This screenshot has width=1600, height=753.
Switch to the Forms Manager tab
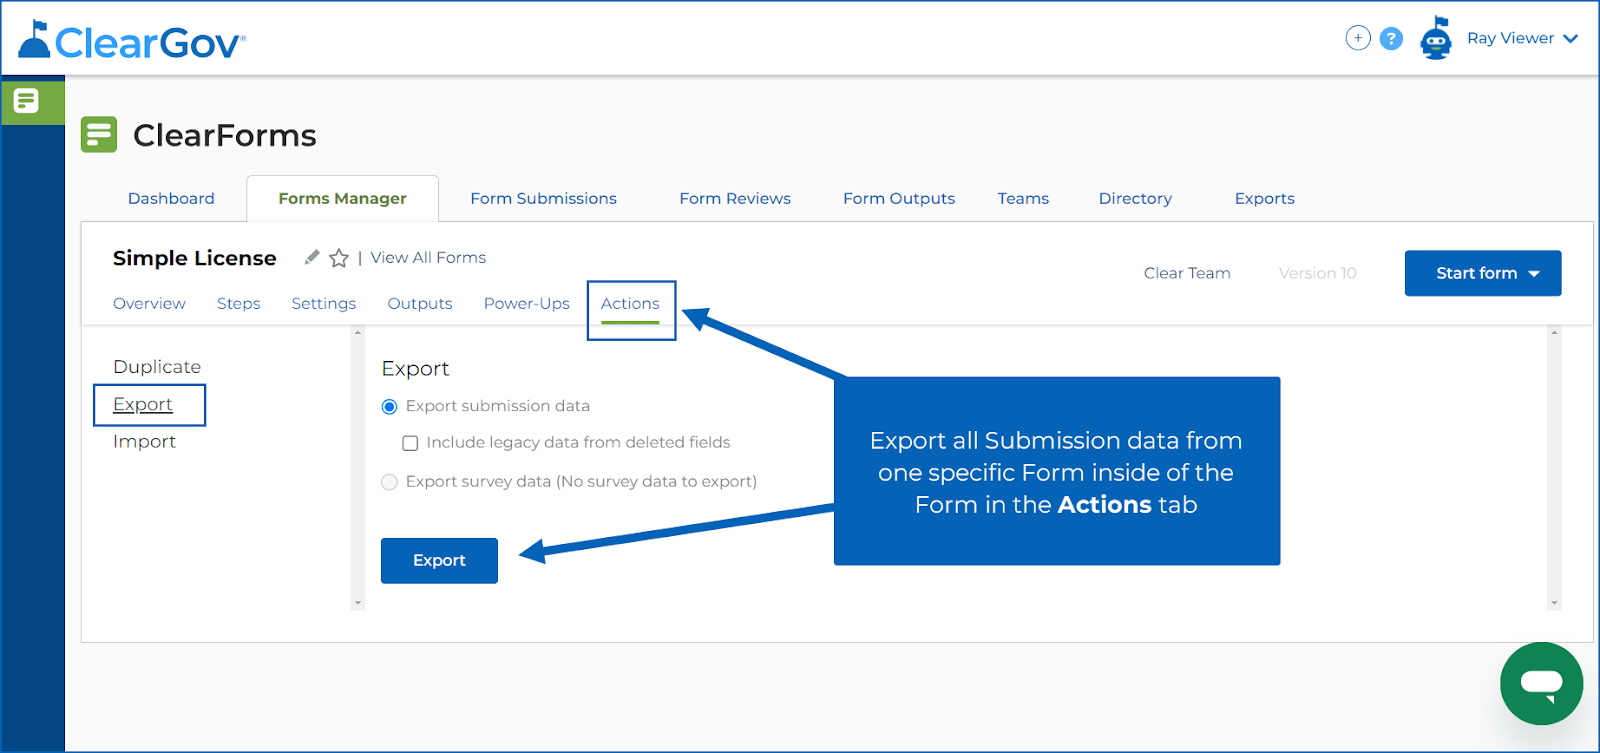click(x=342, y=198)
